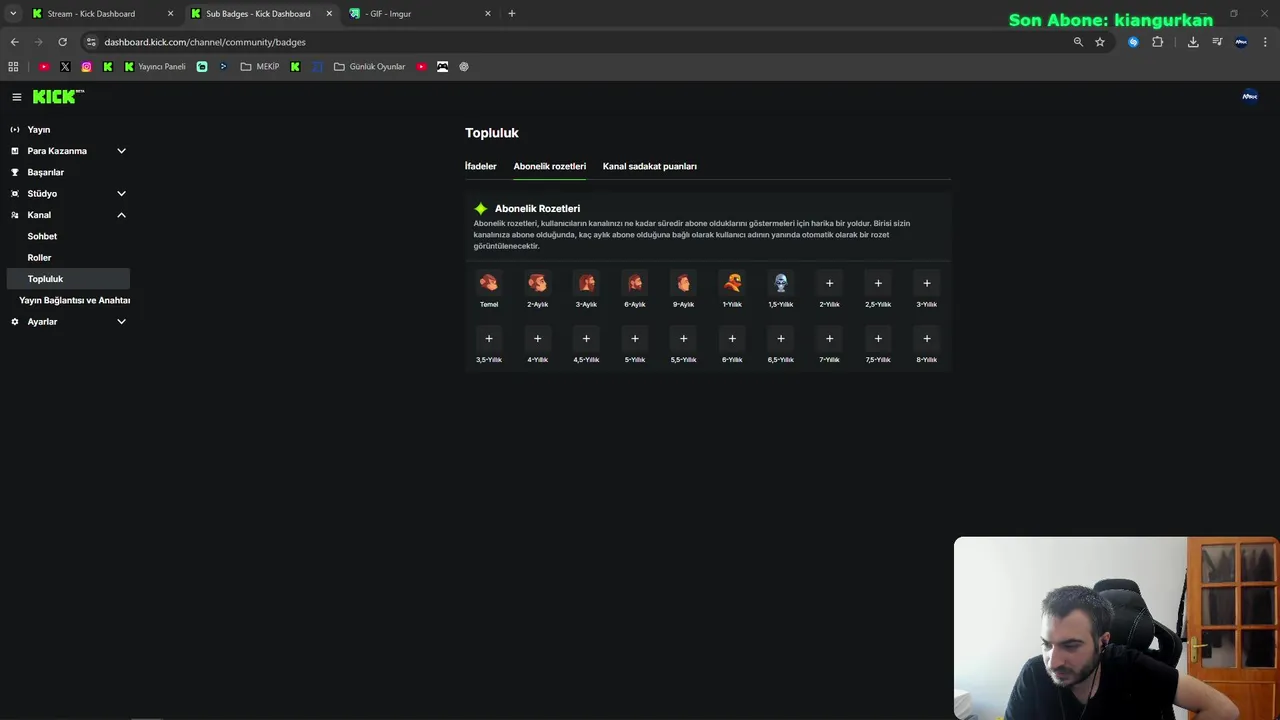Image resolution: width=1280 pixels, height=720 pixels.
Task: Open the profile avatar menu
Action: (x=1250, y=97)
